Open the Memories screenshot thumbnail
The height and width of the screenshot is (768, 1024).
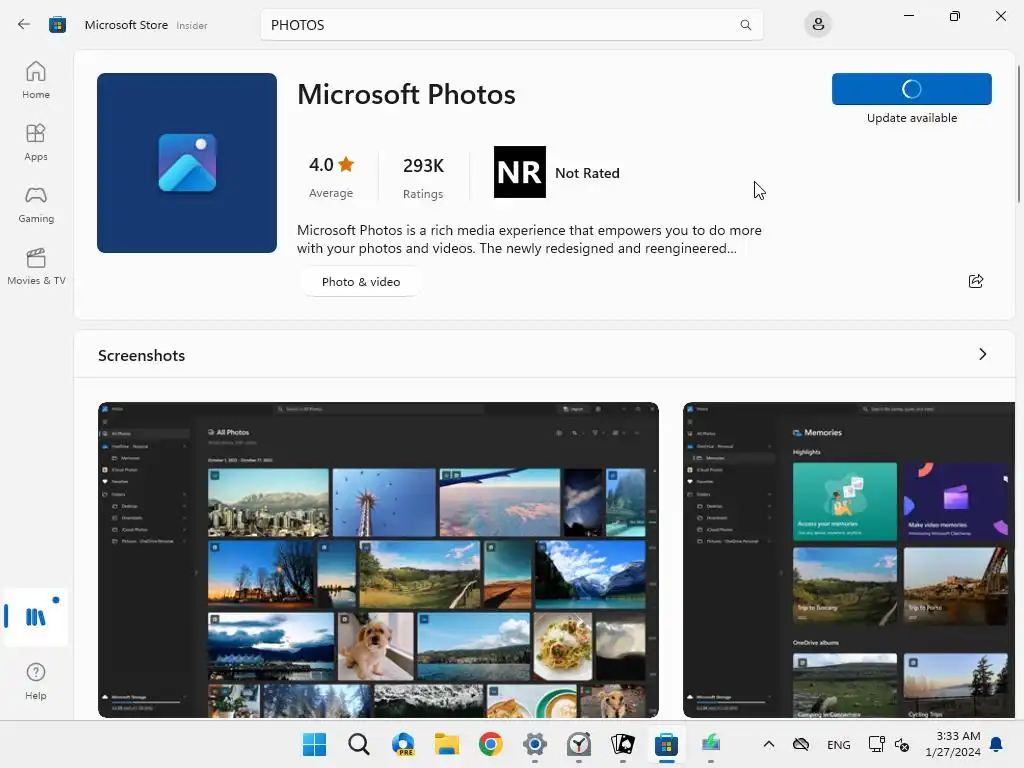849,560
